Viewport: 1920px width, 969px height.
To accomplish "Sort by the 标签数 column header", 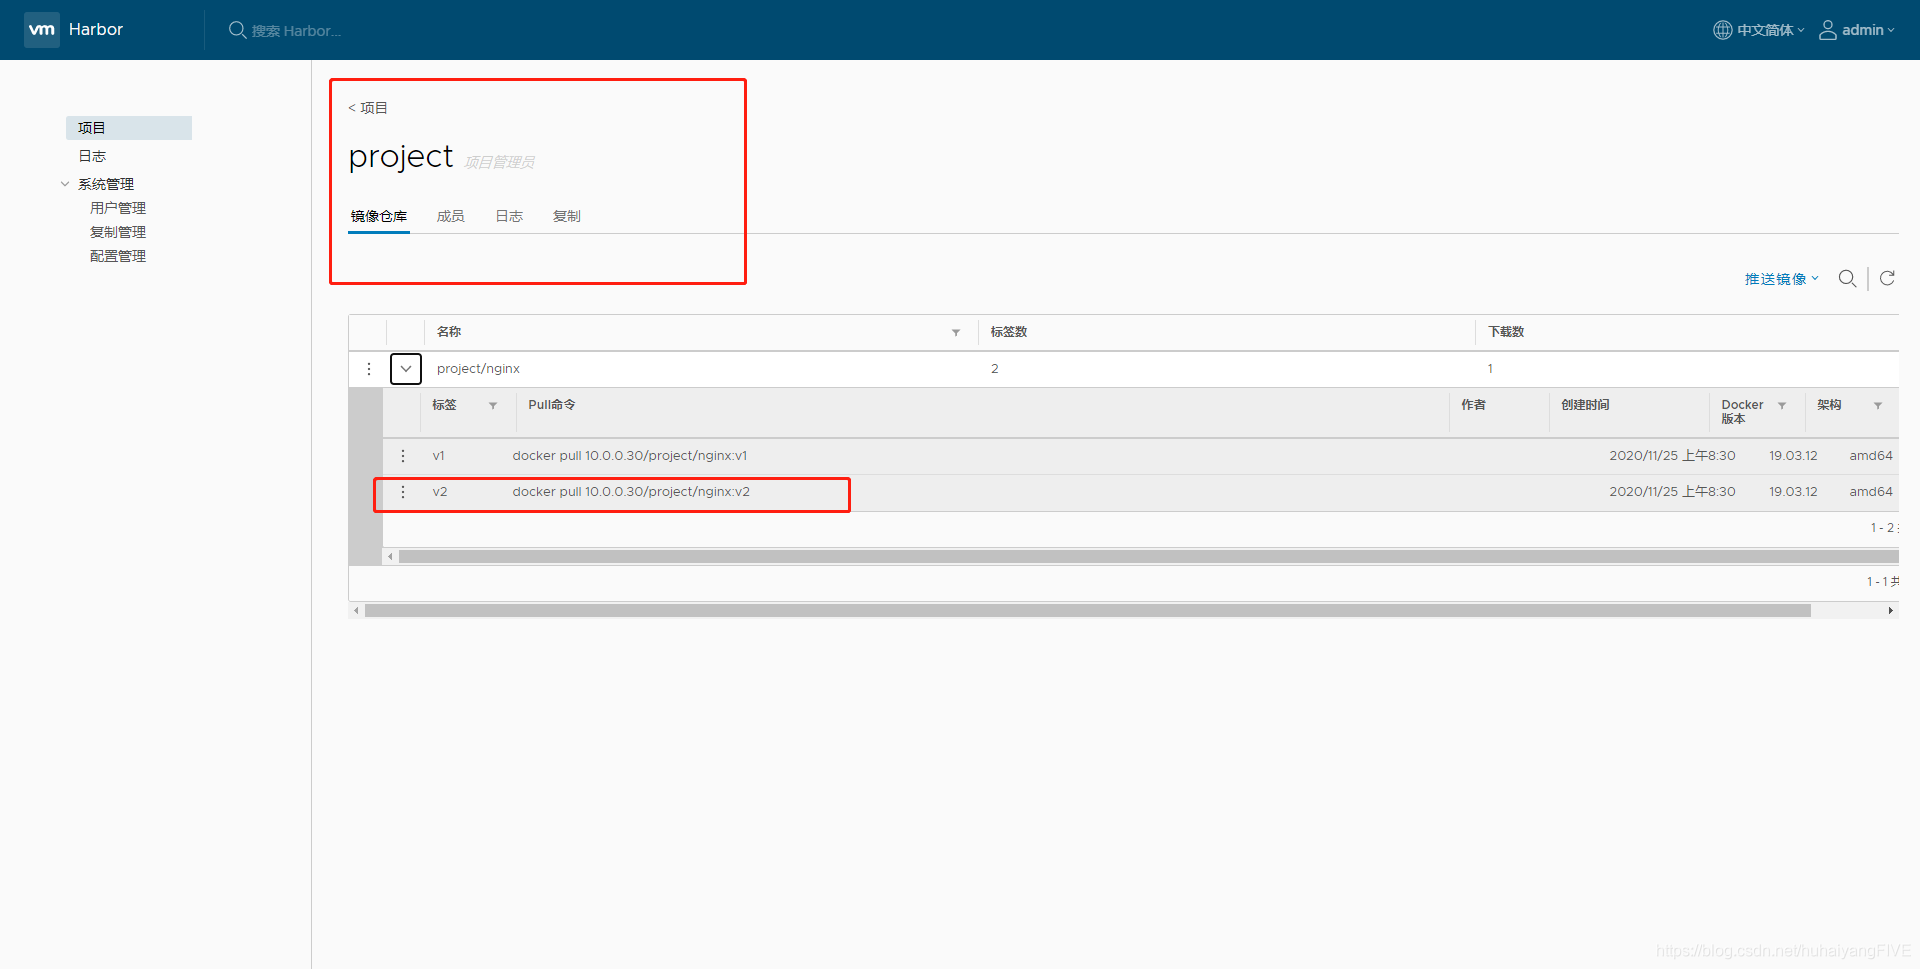I will 1009,332.
